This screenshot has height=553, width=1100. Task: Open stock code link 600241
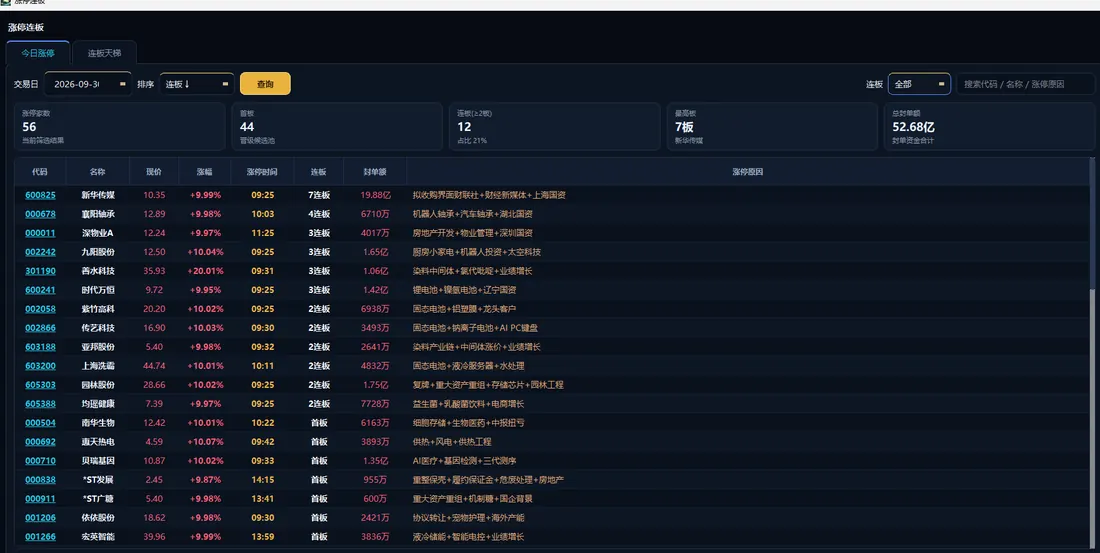pyautogui.click(x=40, y=290)
